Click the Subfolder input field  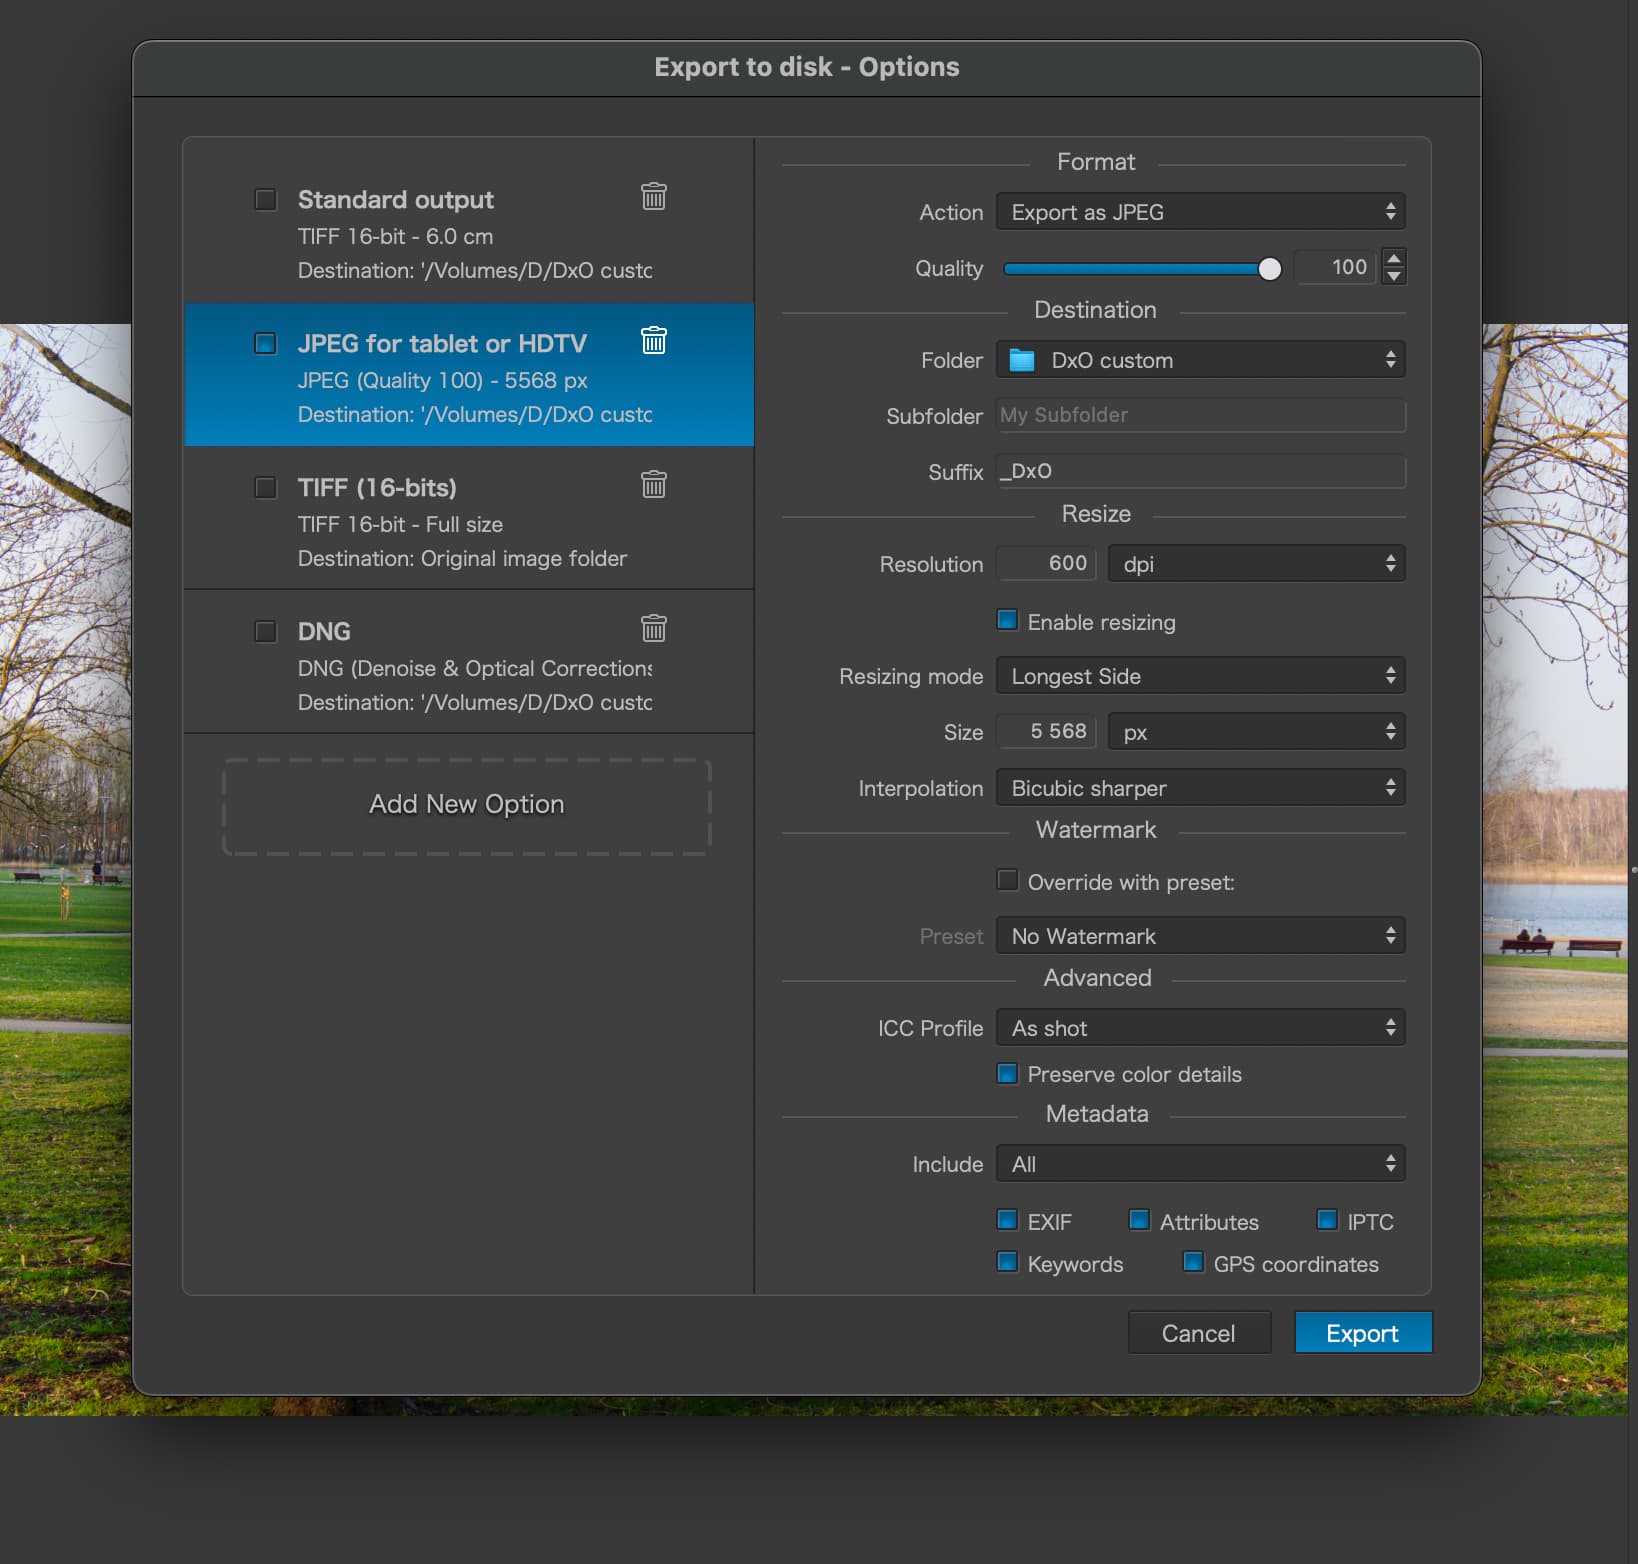1201,415
